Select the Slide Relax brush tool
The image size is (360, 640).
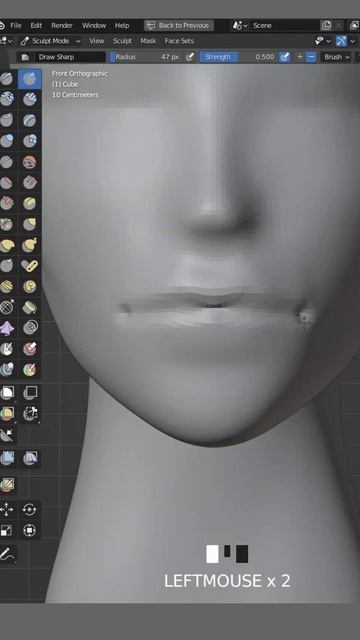click(6, 307)
